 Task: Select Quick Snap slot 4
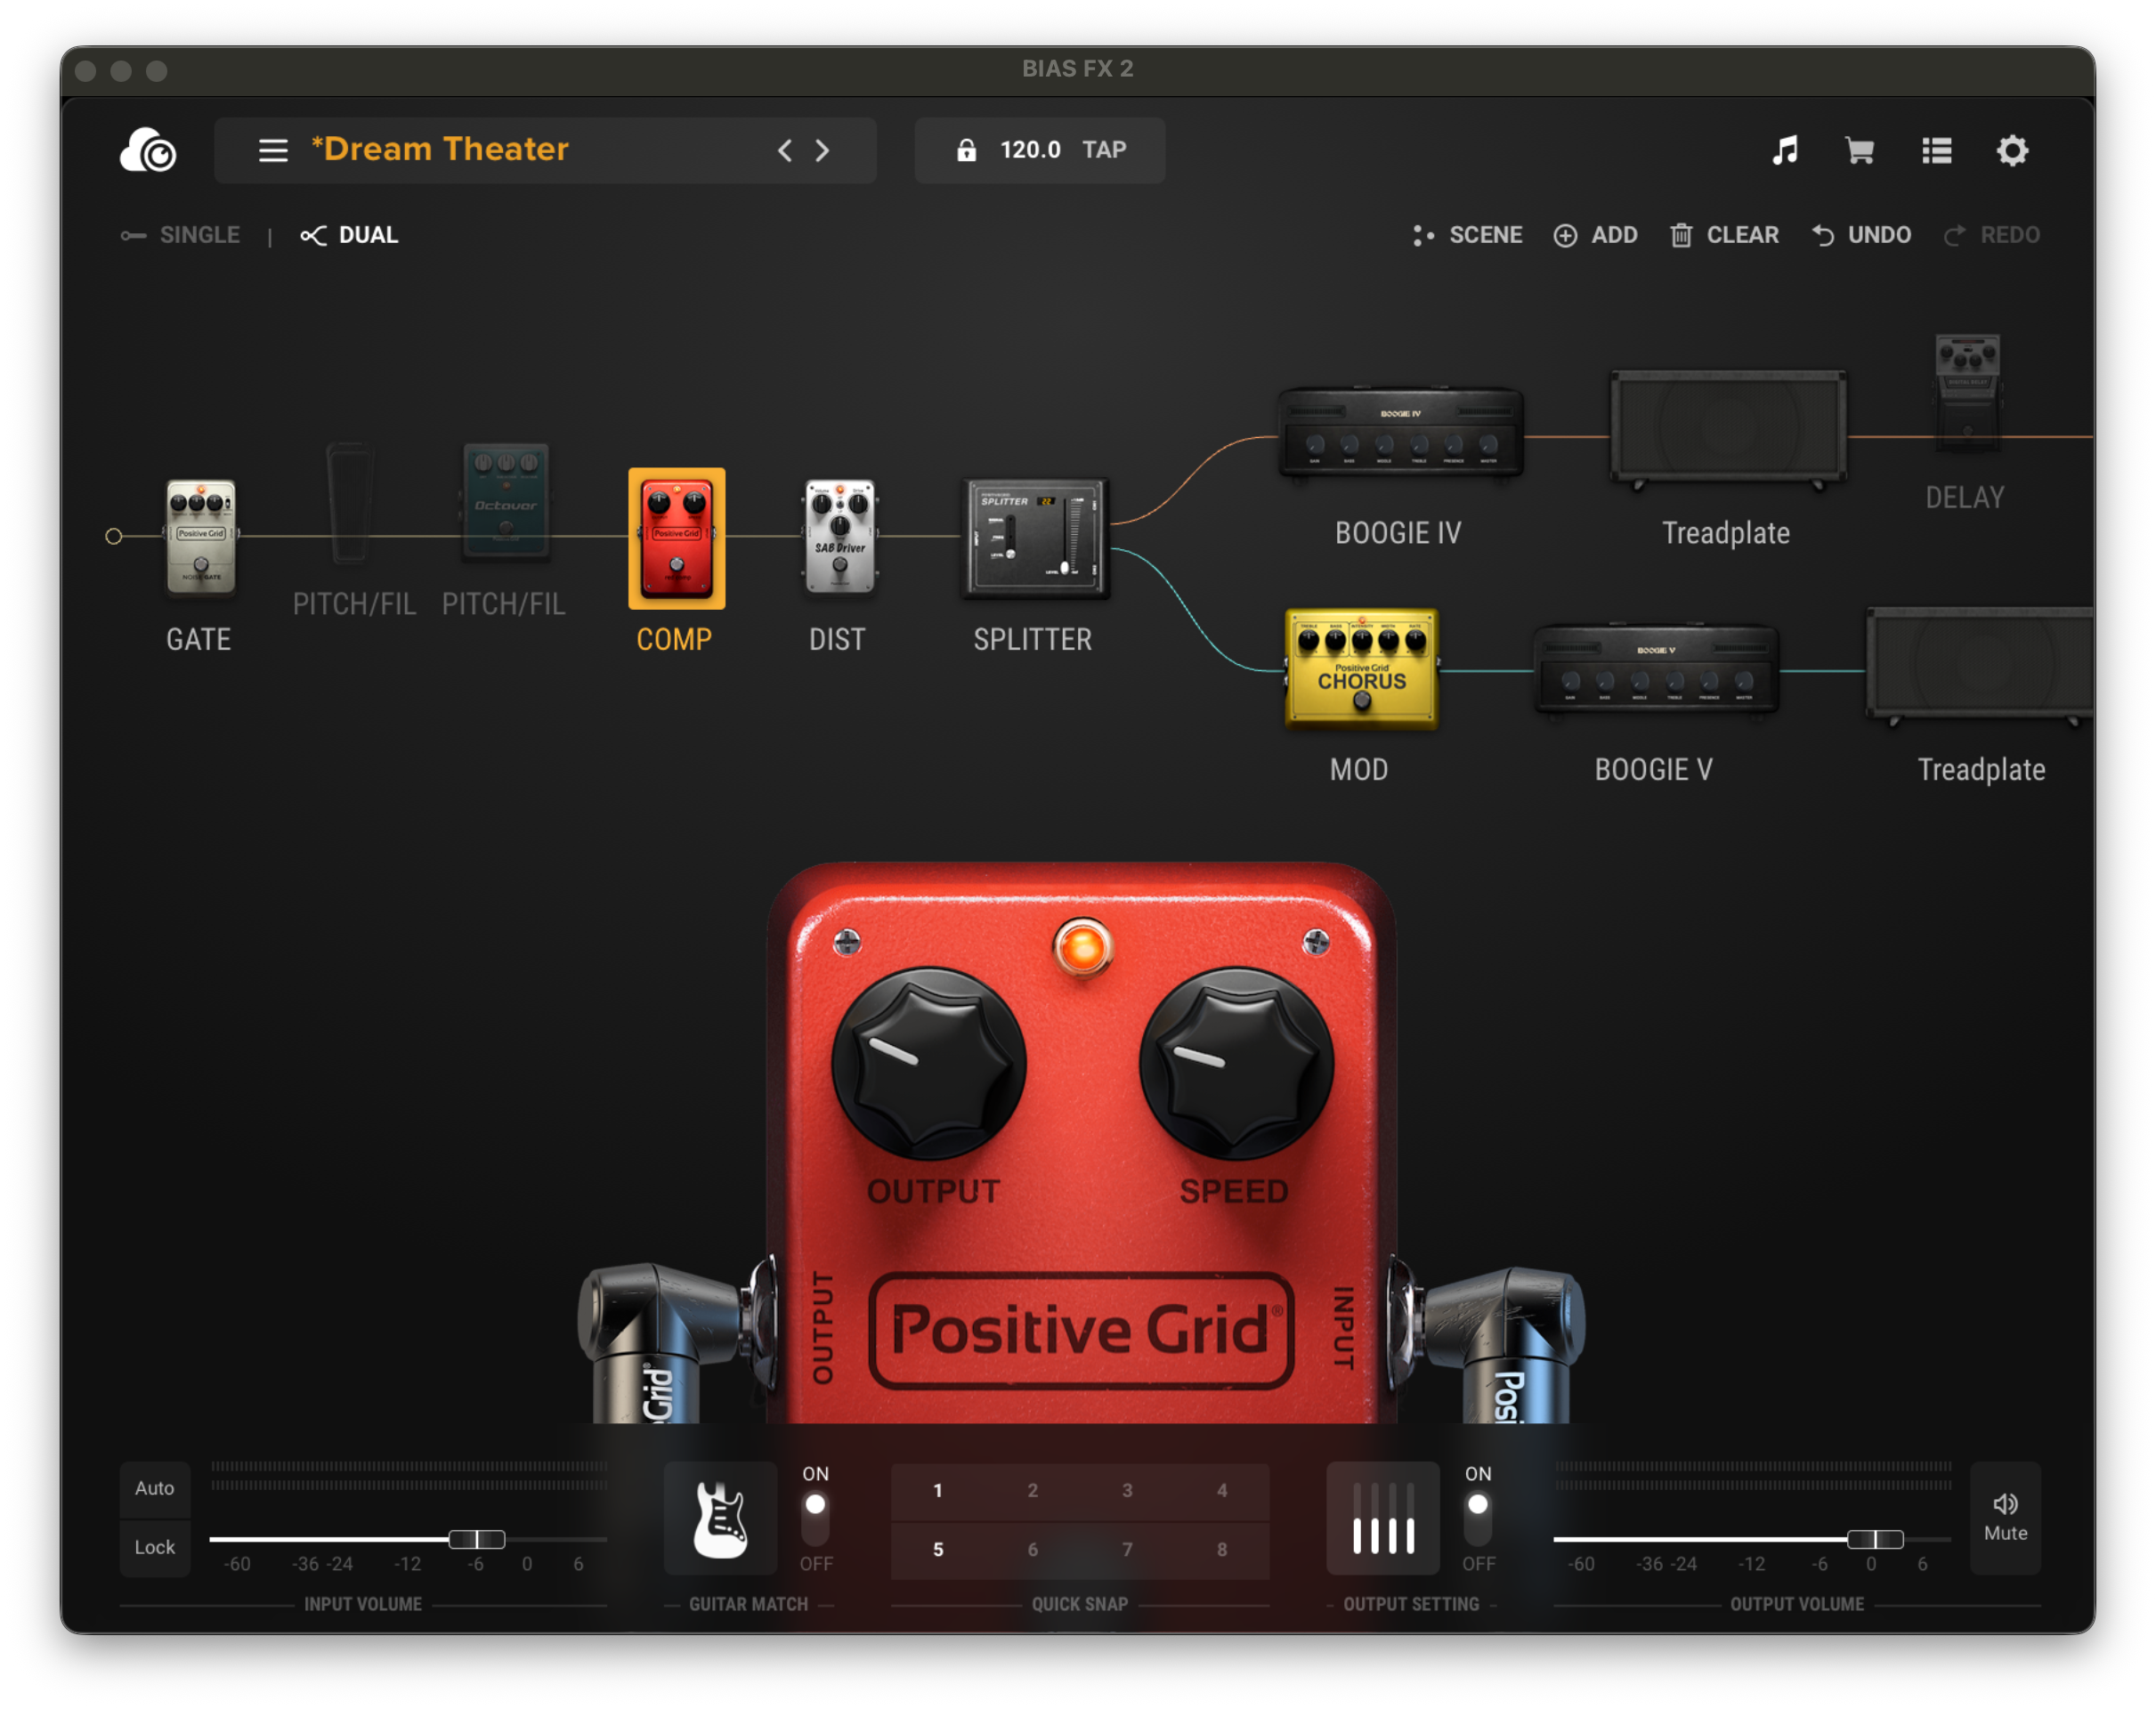click(1222, 1490)
